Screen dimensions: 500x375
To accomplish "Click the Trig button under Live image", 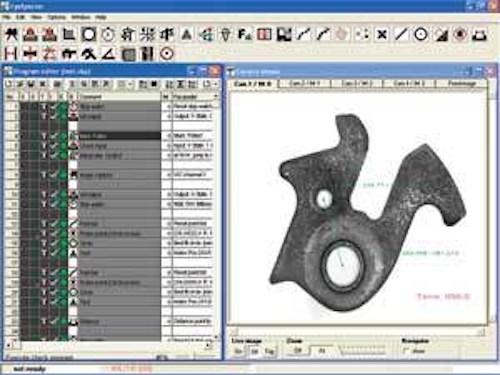I will (269, 351).
